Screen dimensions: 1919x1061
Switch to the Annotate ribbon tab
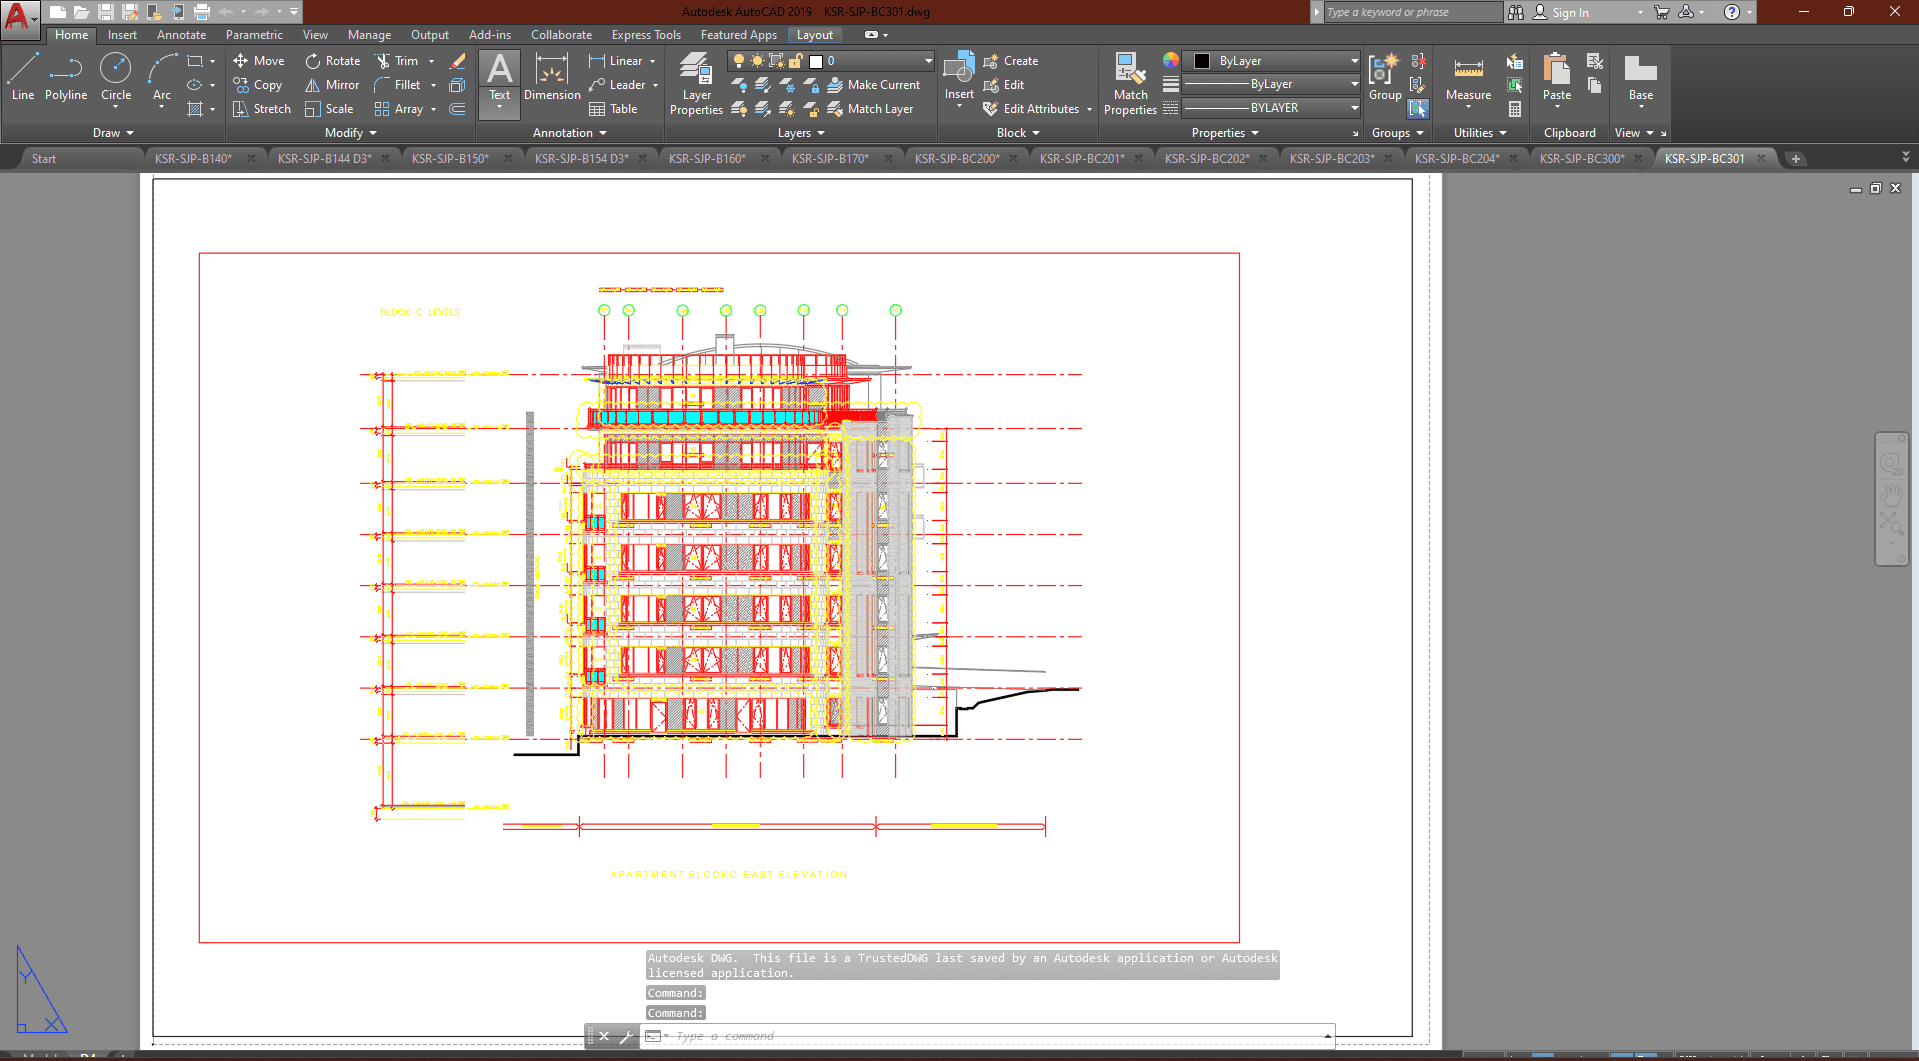(x=181, y=35)
